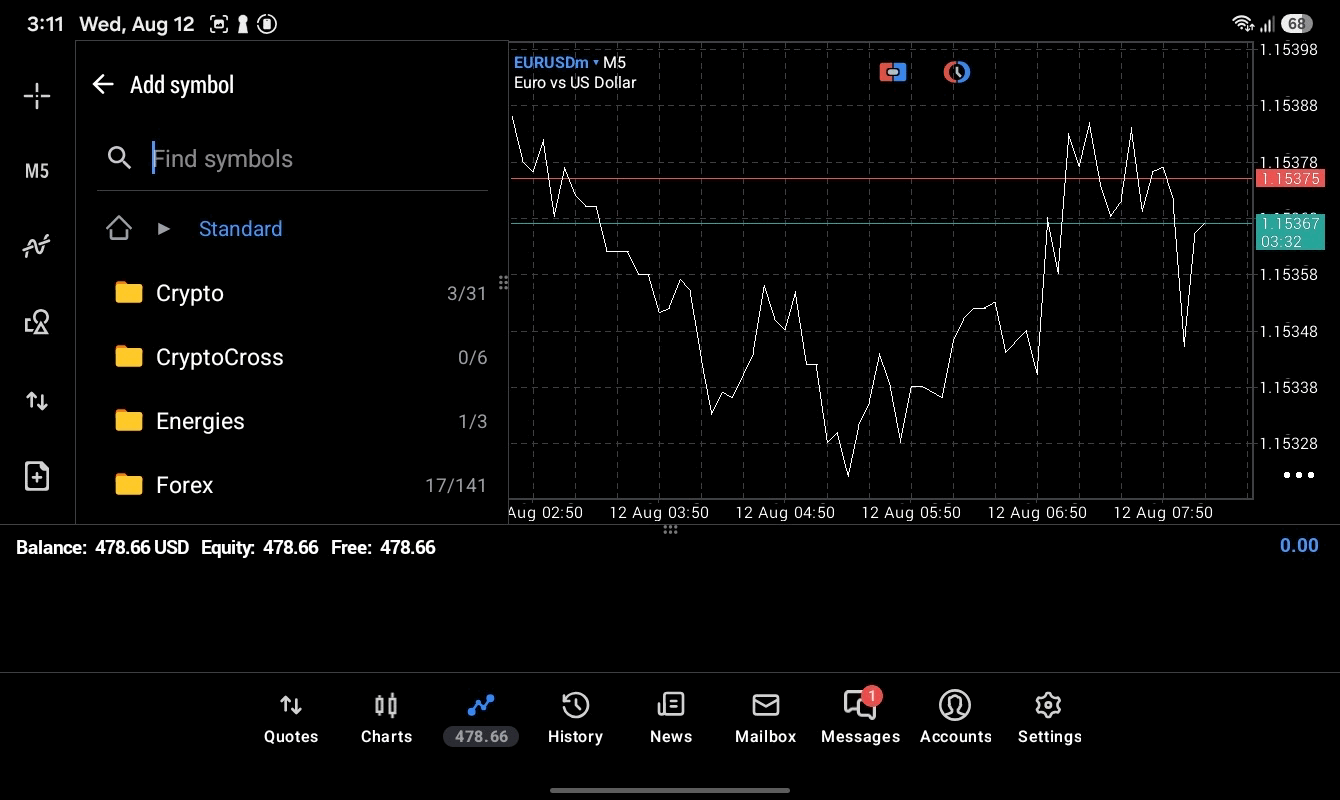Screen dimensions: 1340x800
Task: Select the Standard breadcrumb link
Action: (240, 229)
